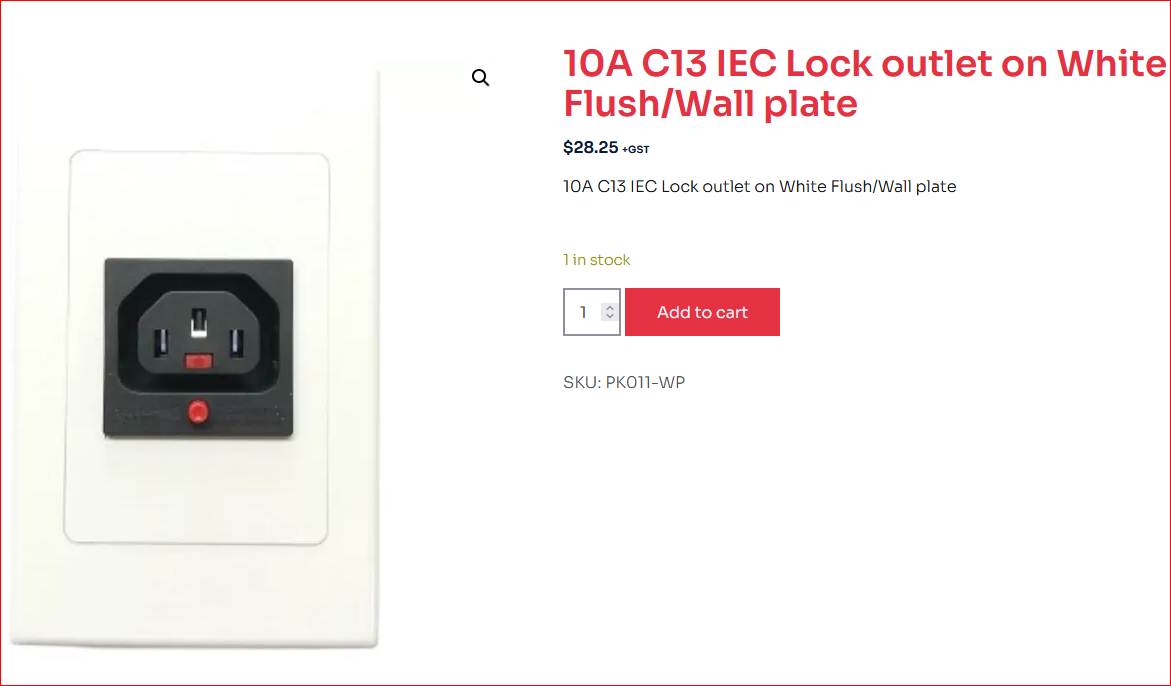Click the +GST label beside the price

pyautogui.click(x=636, y=150)
